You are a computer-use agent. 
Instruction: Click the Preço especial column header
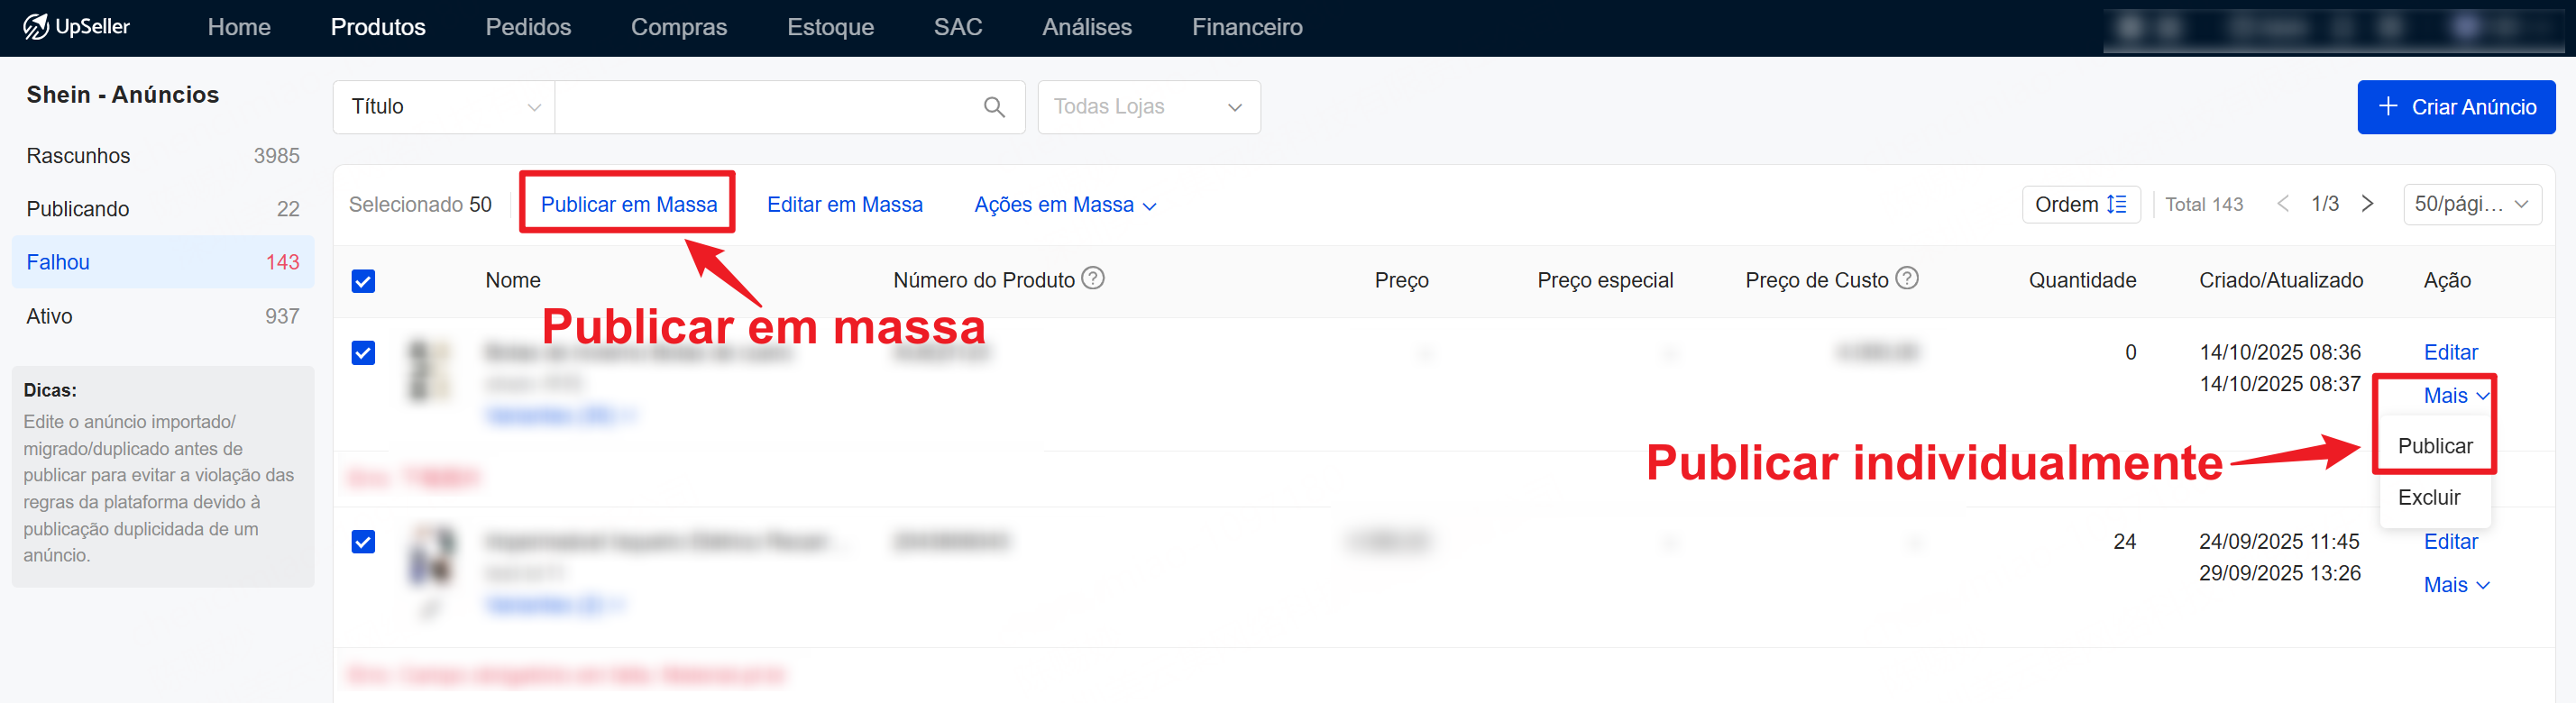(1605, 281)
